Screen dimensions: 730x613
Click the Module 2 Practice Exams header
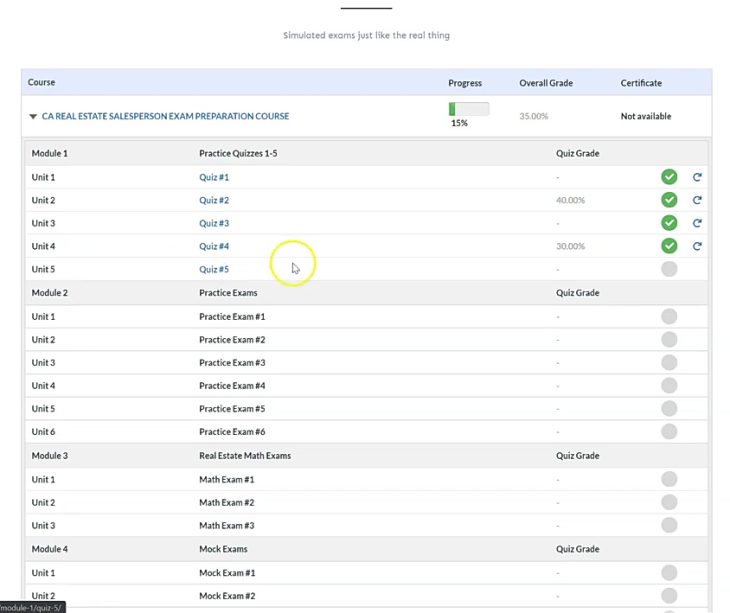(x=228, y=293)
